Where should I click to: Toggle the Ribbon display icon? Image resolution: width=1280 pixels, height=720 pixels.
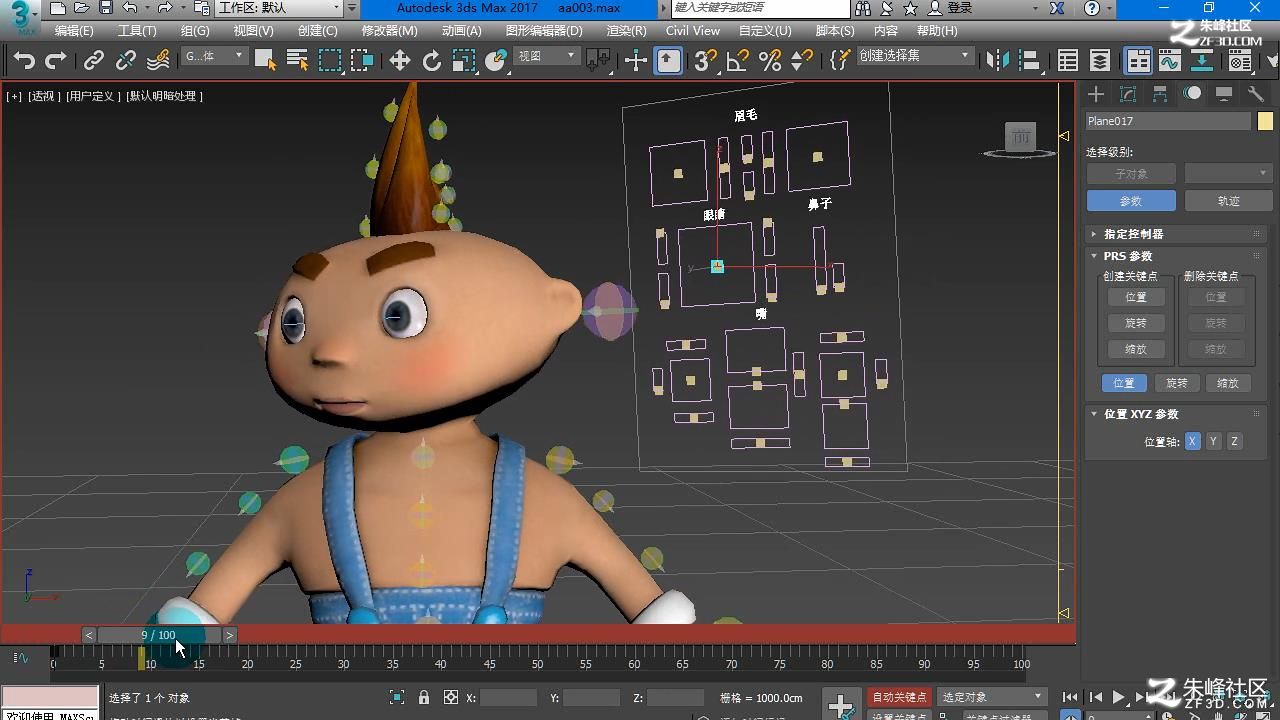click(1138, 61)
